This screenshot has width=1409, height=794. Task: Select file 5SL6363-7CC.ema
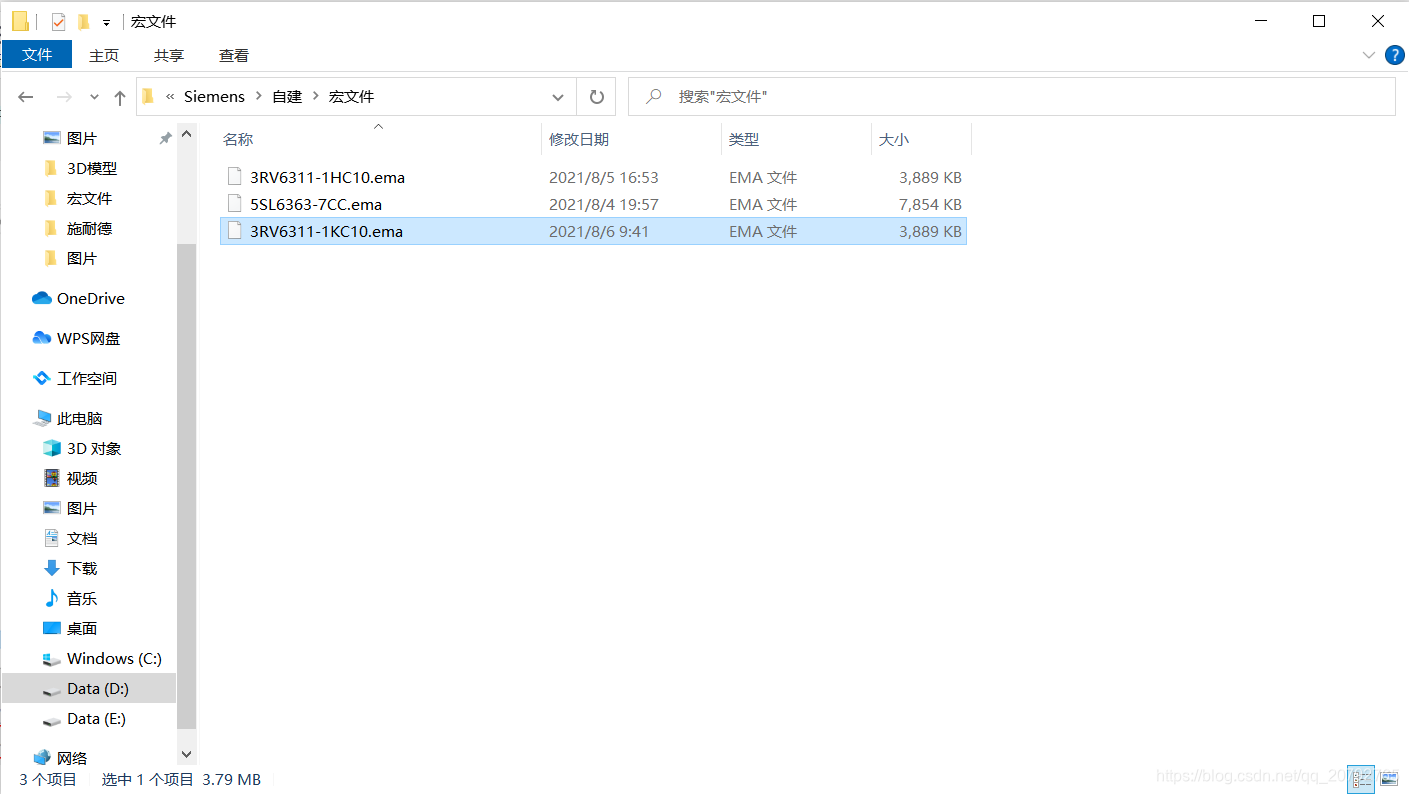tap(316, 204)
